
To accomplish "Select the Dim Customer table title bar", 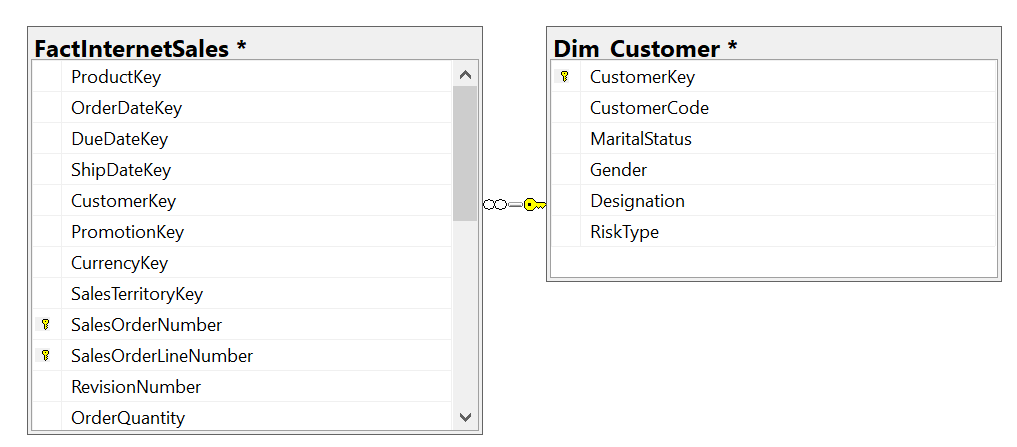I will pos(646,48).
